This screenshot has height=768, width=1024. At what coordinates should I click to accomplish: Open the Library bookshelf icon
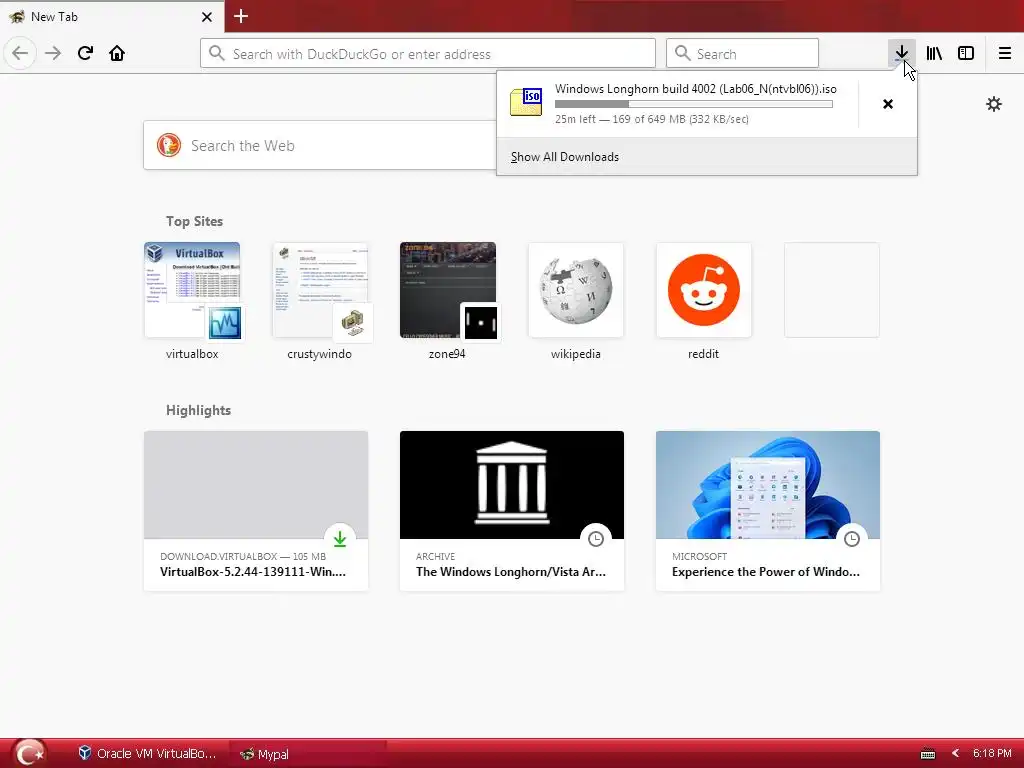[x=934, y=53]
